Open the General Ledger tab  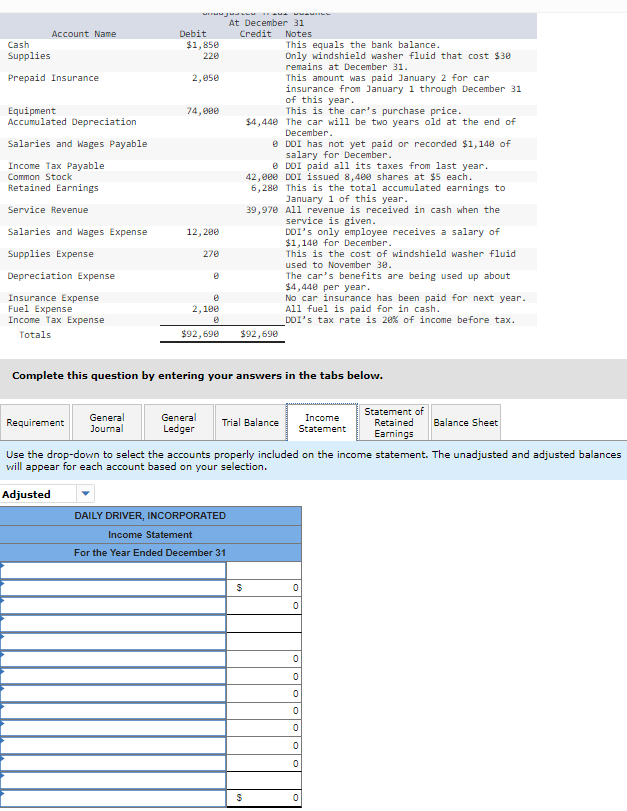click(178, 423)
